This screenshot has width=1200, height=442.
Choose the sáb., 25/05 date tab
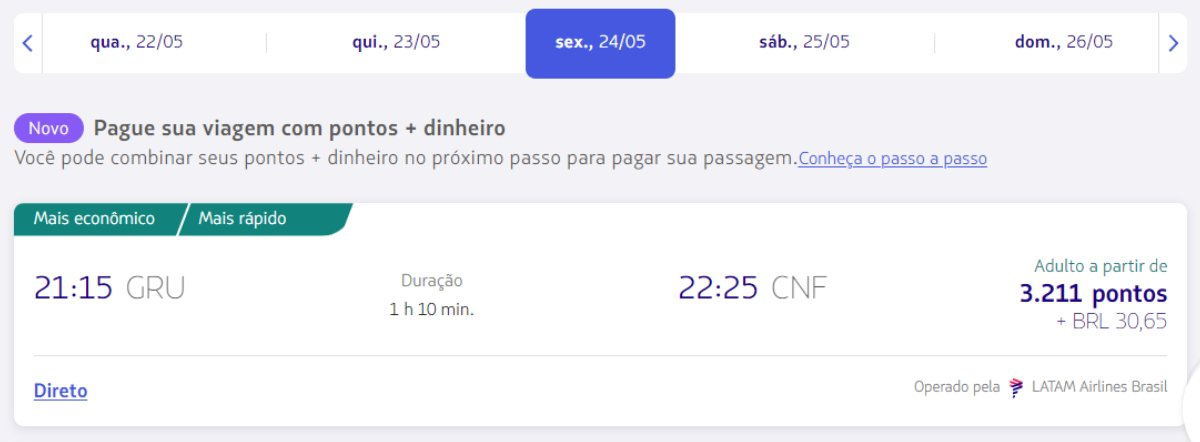click(804, 43)
